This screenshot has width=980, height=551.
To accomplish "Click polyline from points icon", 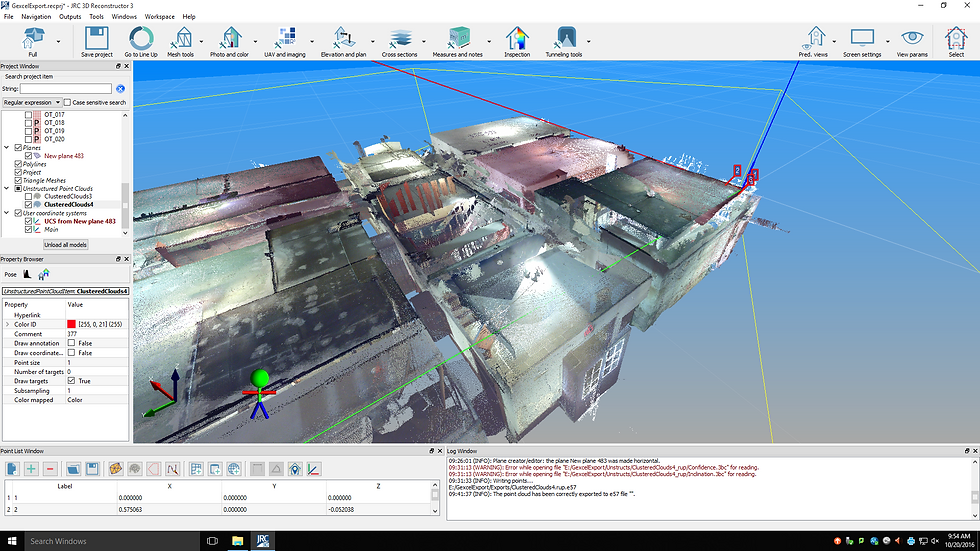I will (x=173, y=469).
